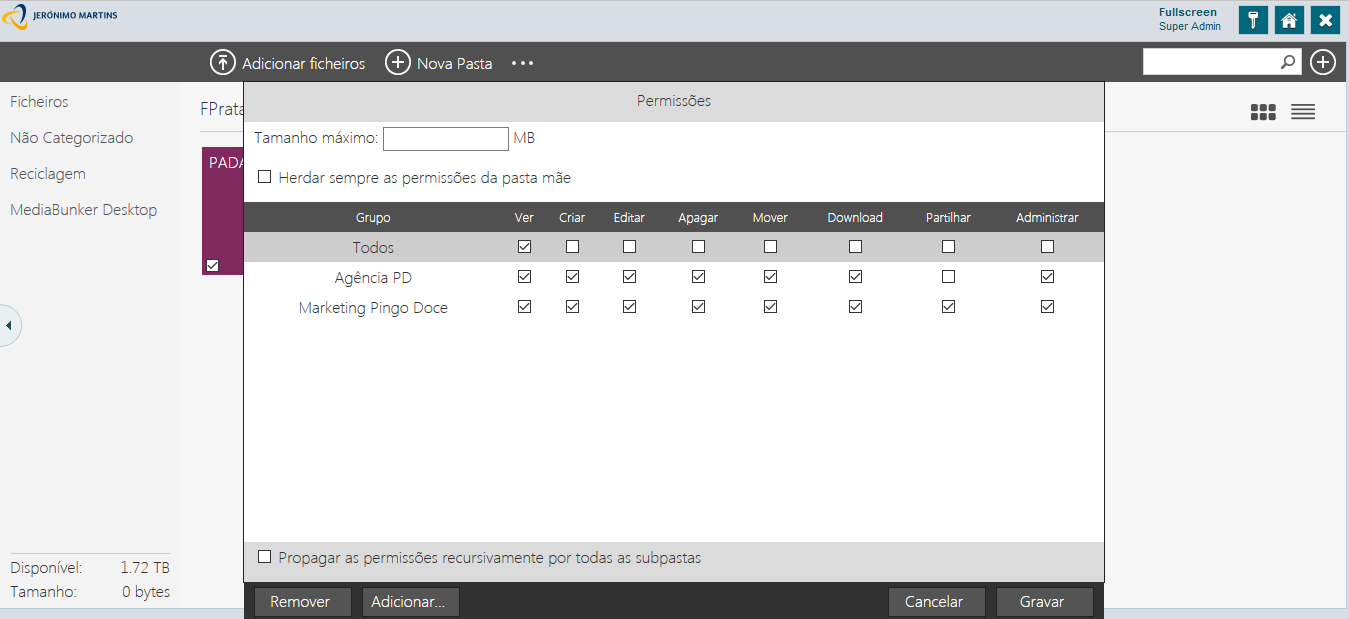The width and height of the screenshot is (1349, 619).
Task: Open the three-dots more options menu
Action: (x=523, y=63)
